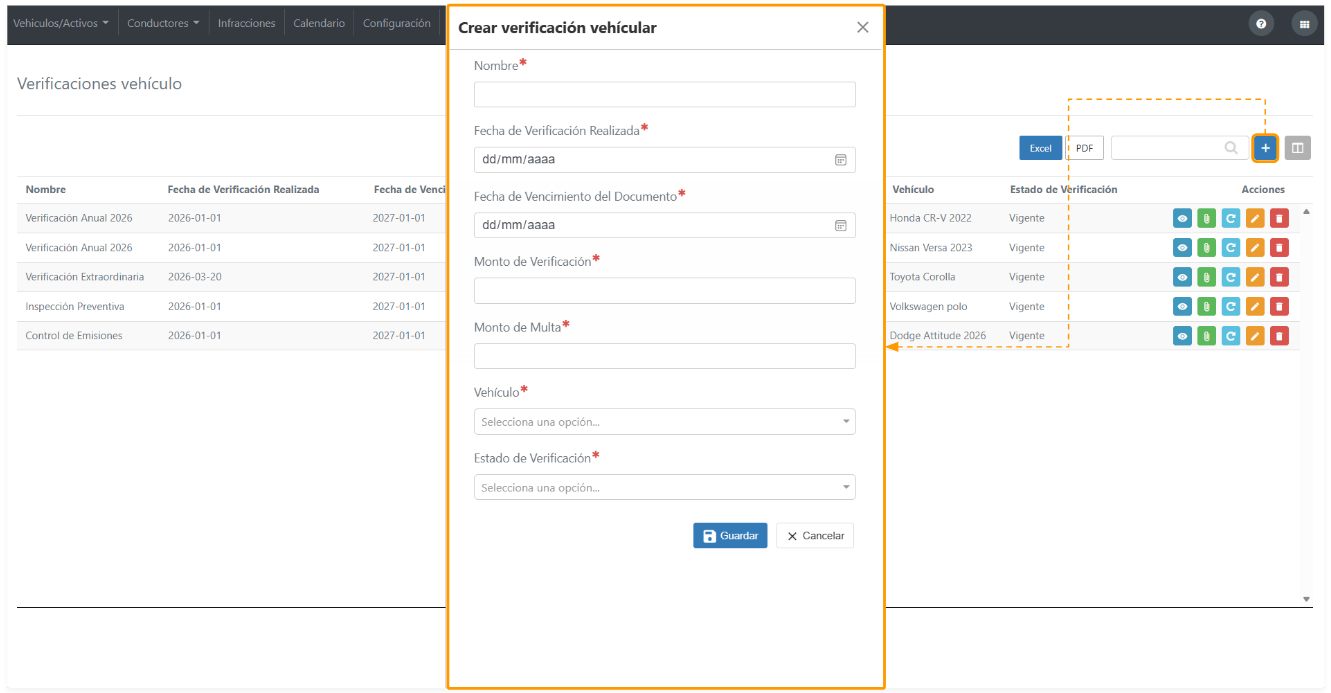The width and height of the screenshot is (1331, 693).
Task: Attach a file to the Honda CR-V 2022 row
Action: [1206, 218]
